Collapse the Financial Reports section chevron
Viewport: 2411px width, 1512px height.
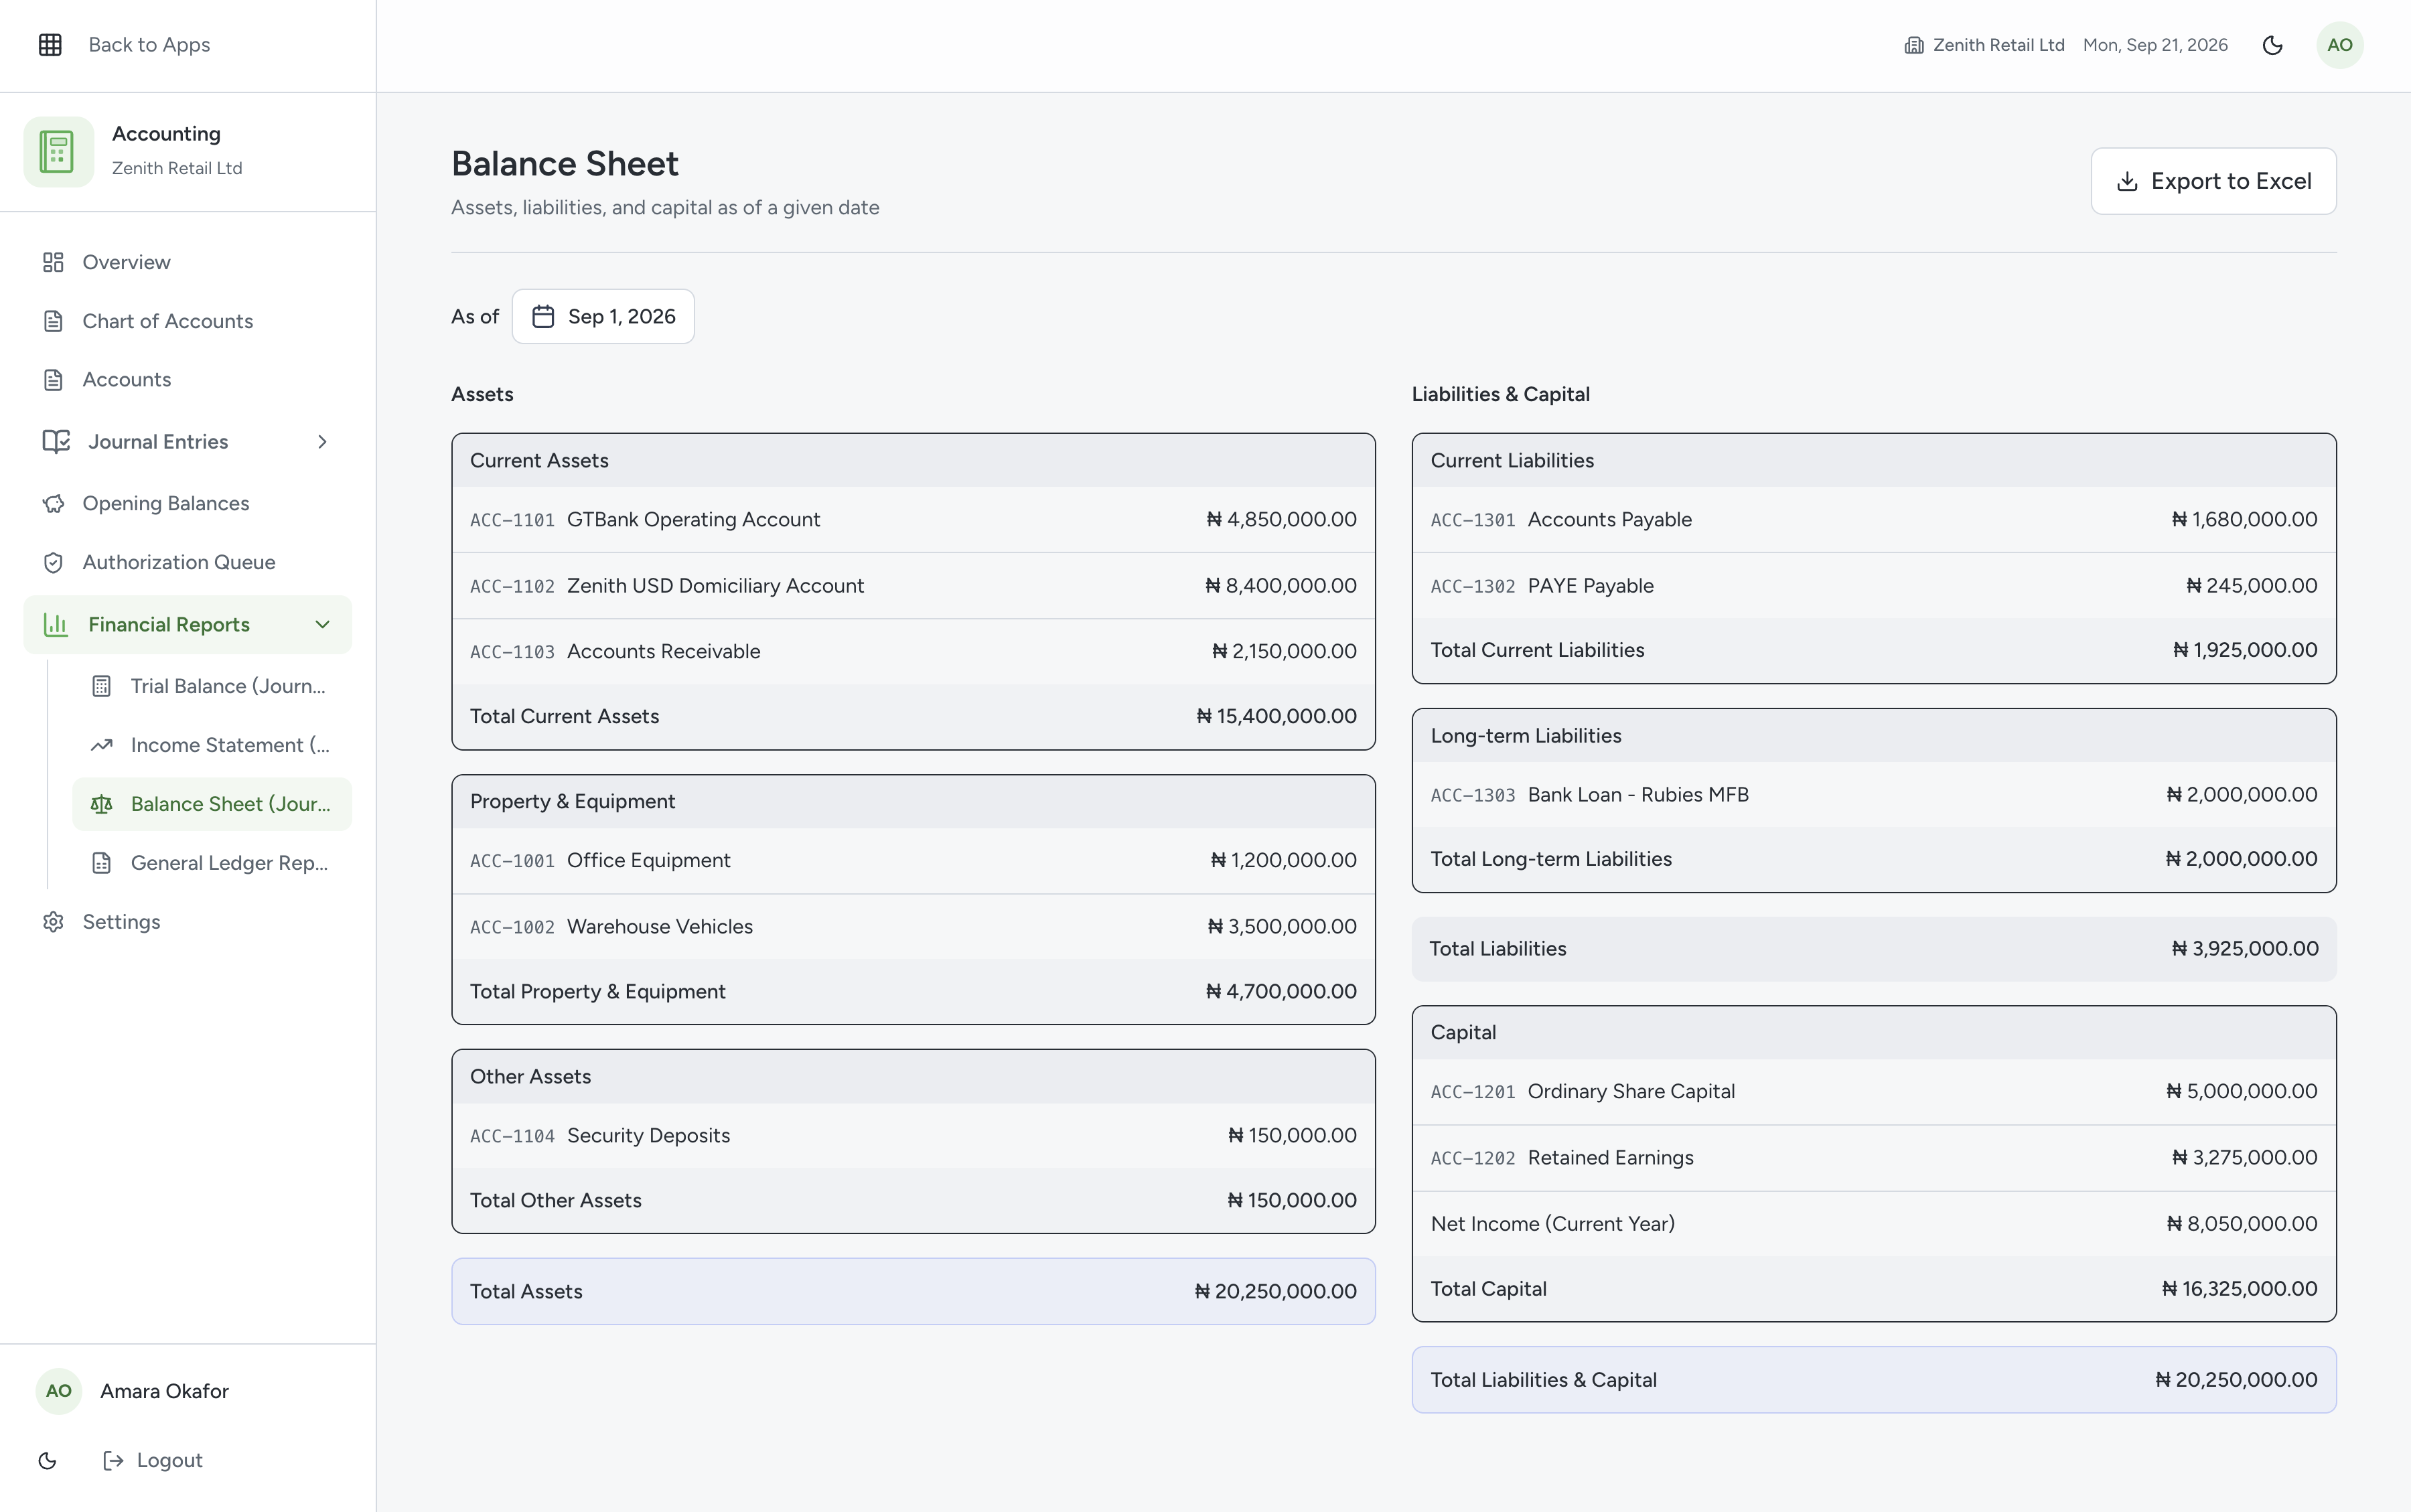[322, 625]
